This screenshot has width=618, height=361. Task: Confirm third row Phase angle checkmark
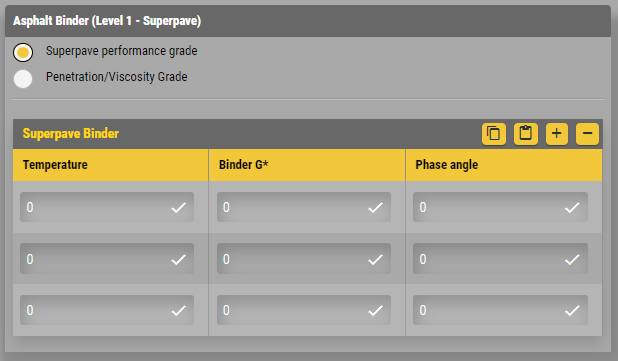tap(572, 311)
